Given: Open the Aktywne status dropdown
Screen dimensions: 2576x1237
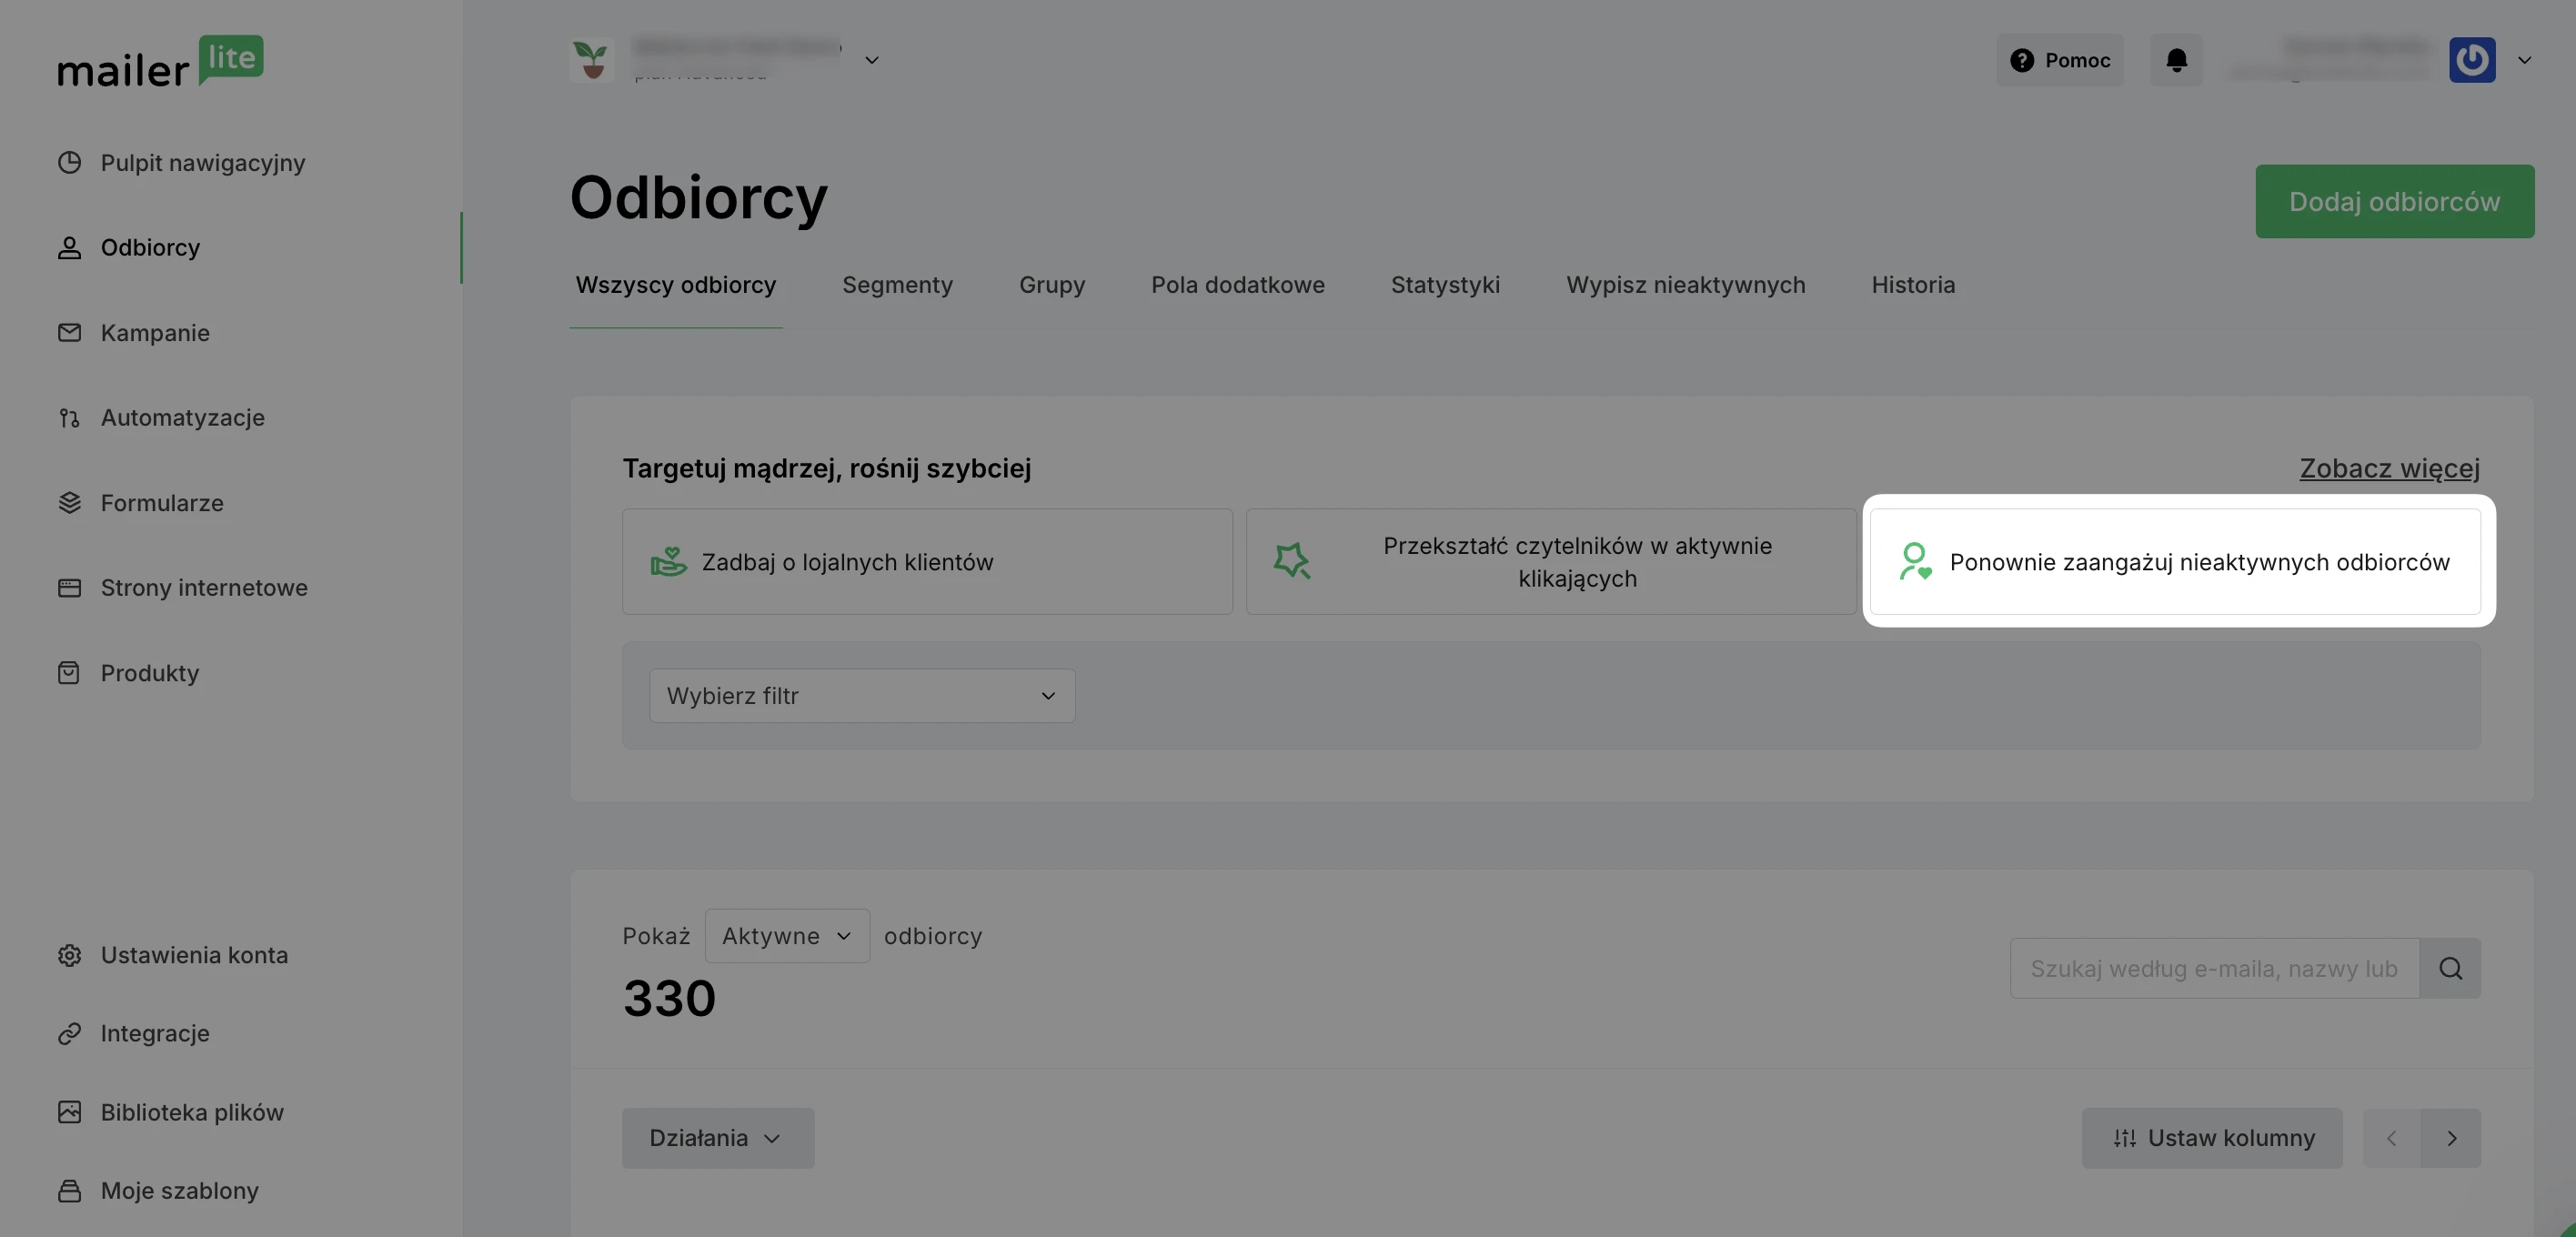Looking at the screenshot, I should tap(787, 936).
